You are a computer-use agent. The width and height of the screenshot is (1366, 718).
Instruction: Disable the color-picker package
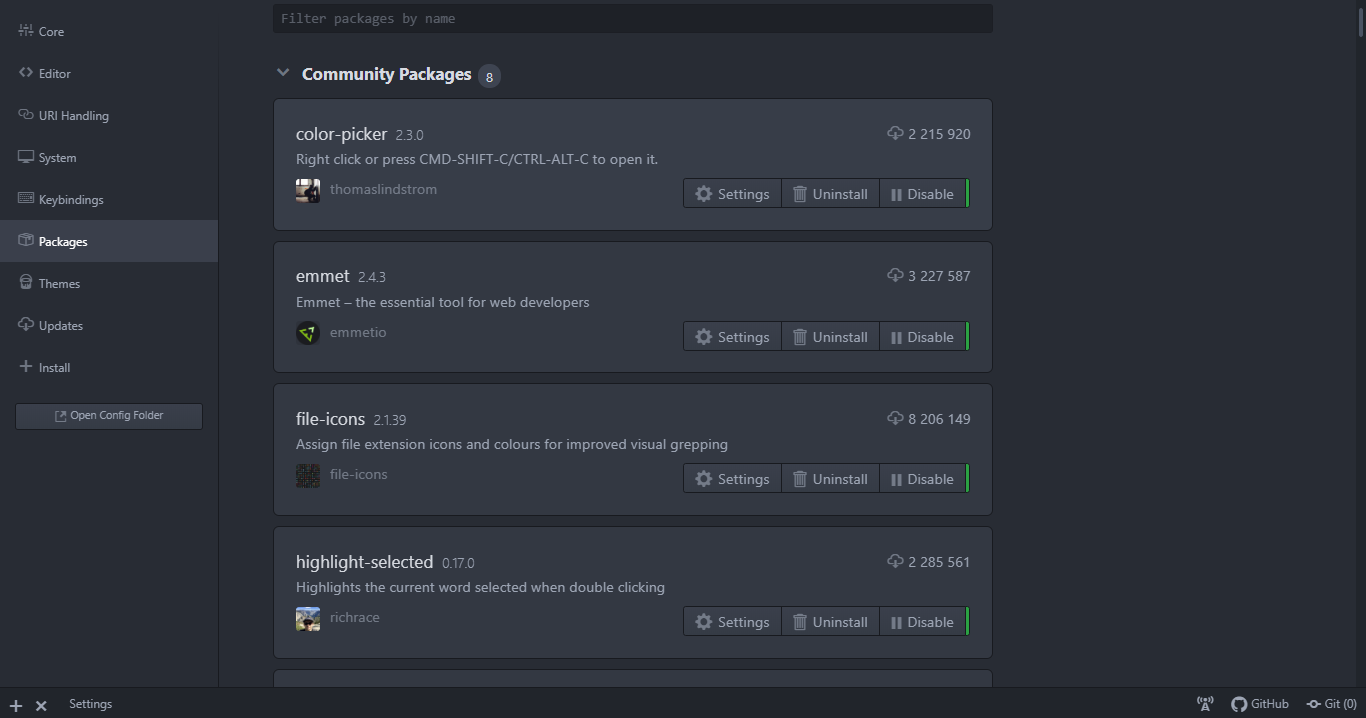(923, 194)
